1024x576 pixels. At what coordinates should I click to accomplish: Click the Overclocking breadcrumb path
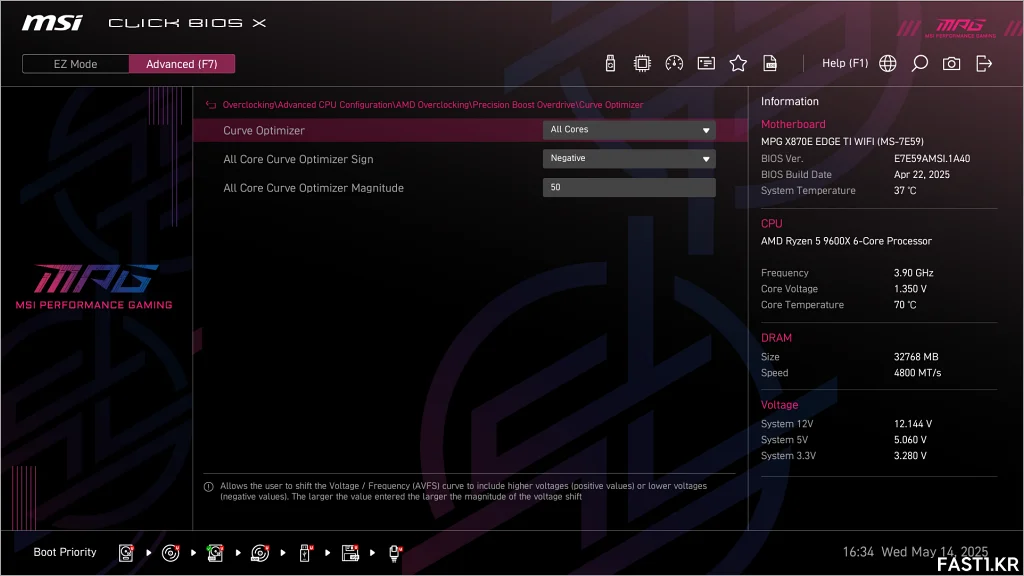pyautogui.click(x=433, y=104)
